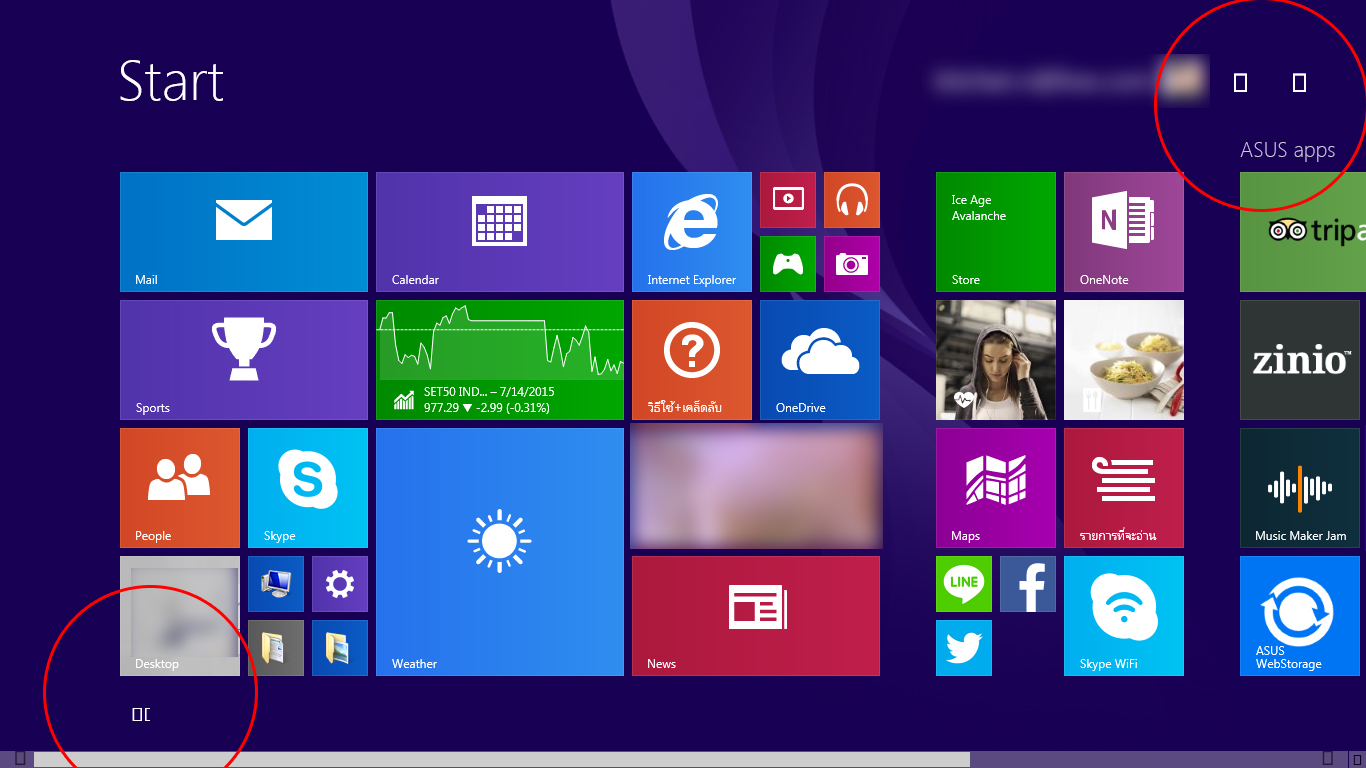Viewport: 1366px width, 768px height.
Task: Switch to the Desktop tile
Action: [x=180, y=616]
